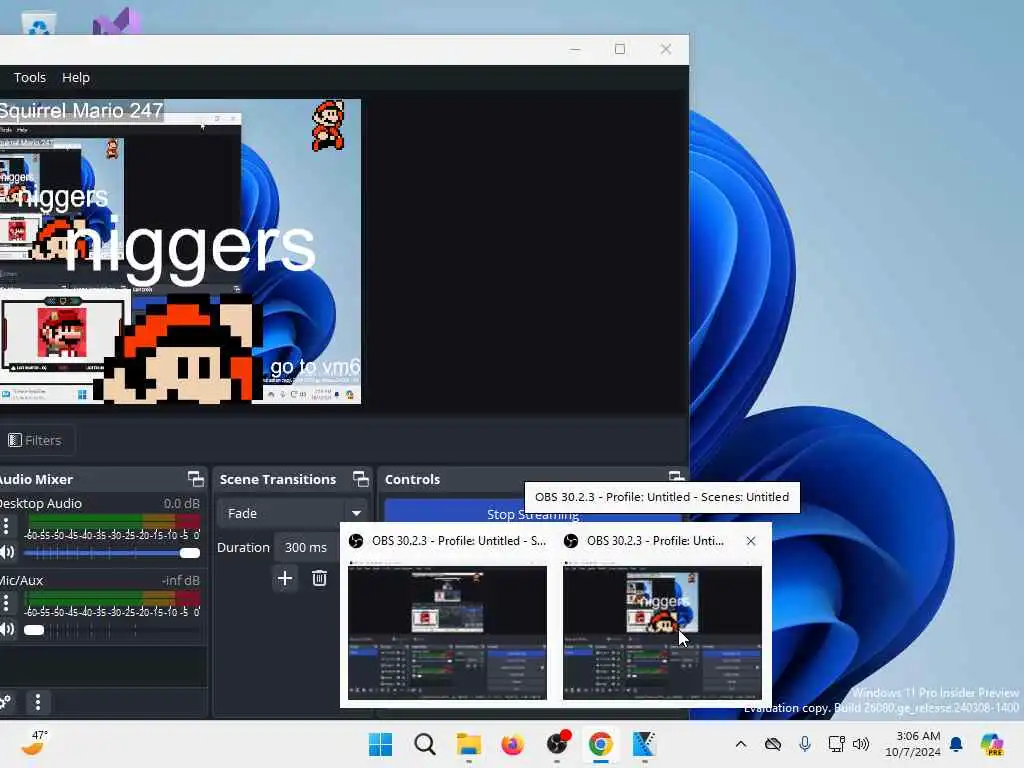
Task: Open notifications bell icon
Action: (956, 744)
